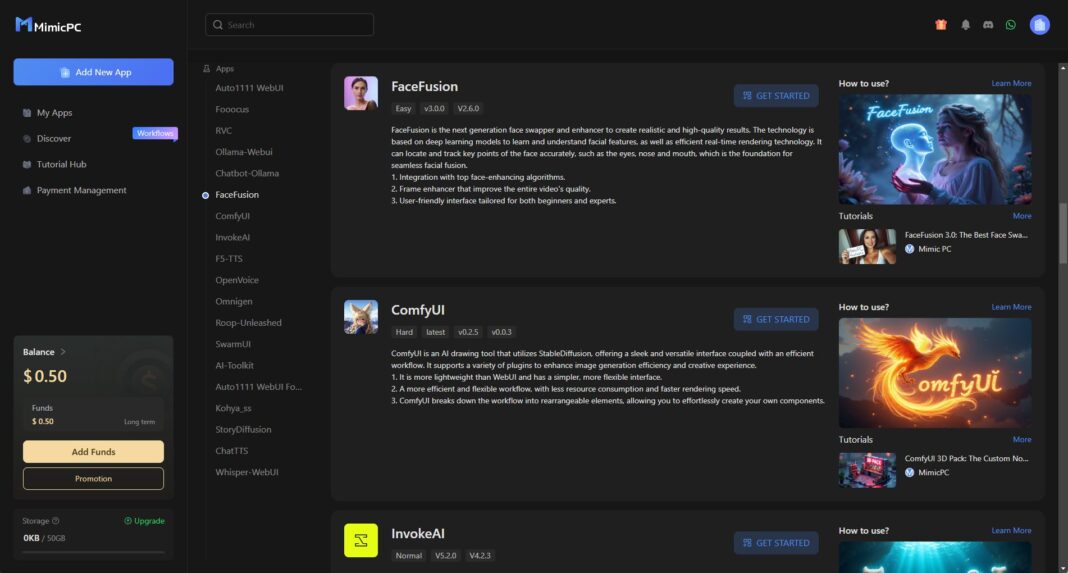This screenshot has width=1068, height=573.
Task: Select Auto1111 WebUI in apps list
Action: (249, 88)
